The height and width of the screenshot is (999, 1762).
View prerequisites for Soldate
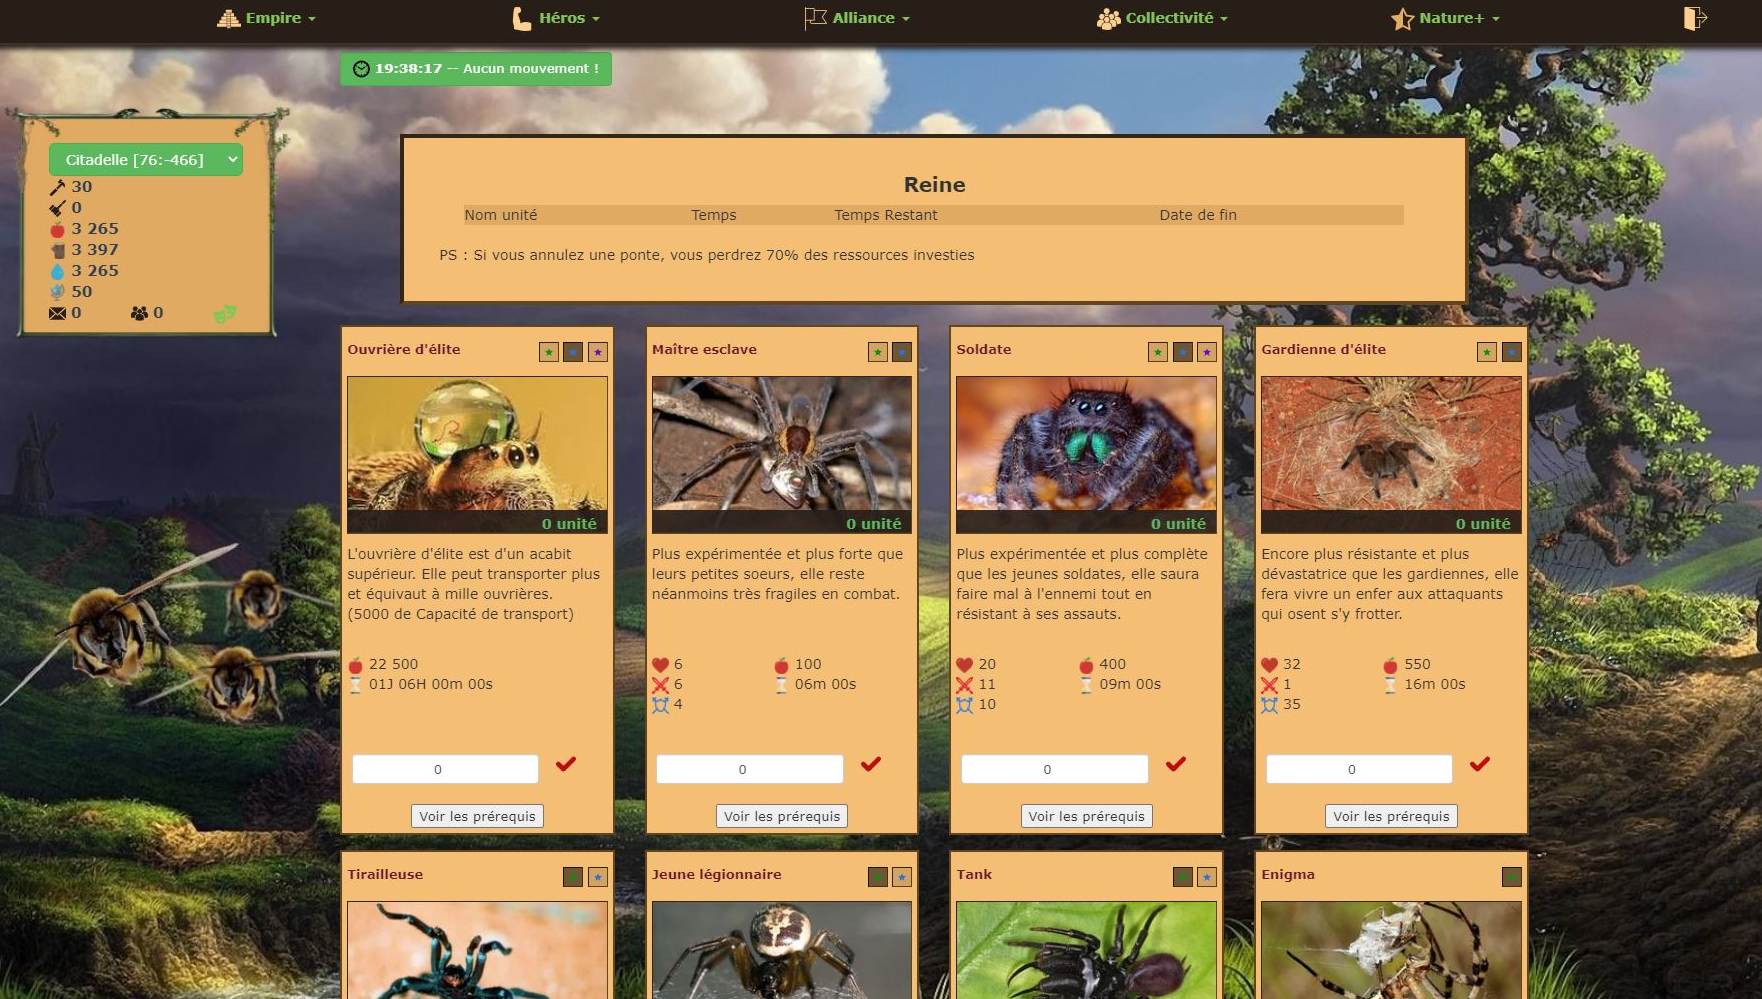(x=1086, y=816)
